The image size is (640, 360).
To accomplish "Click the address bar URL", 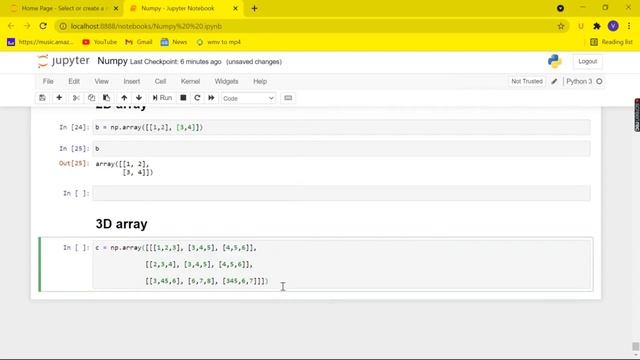I will [146, 27].
